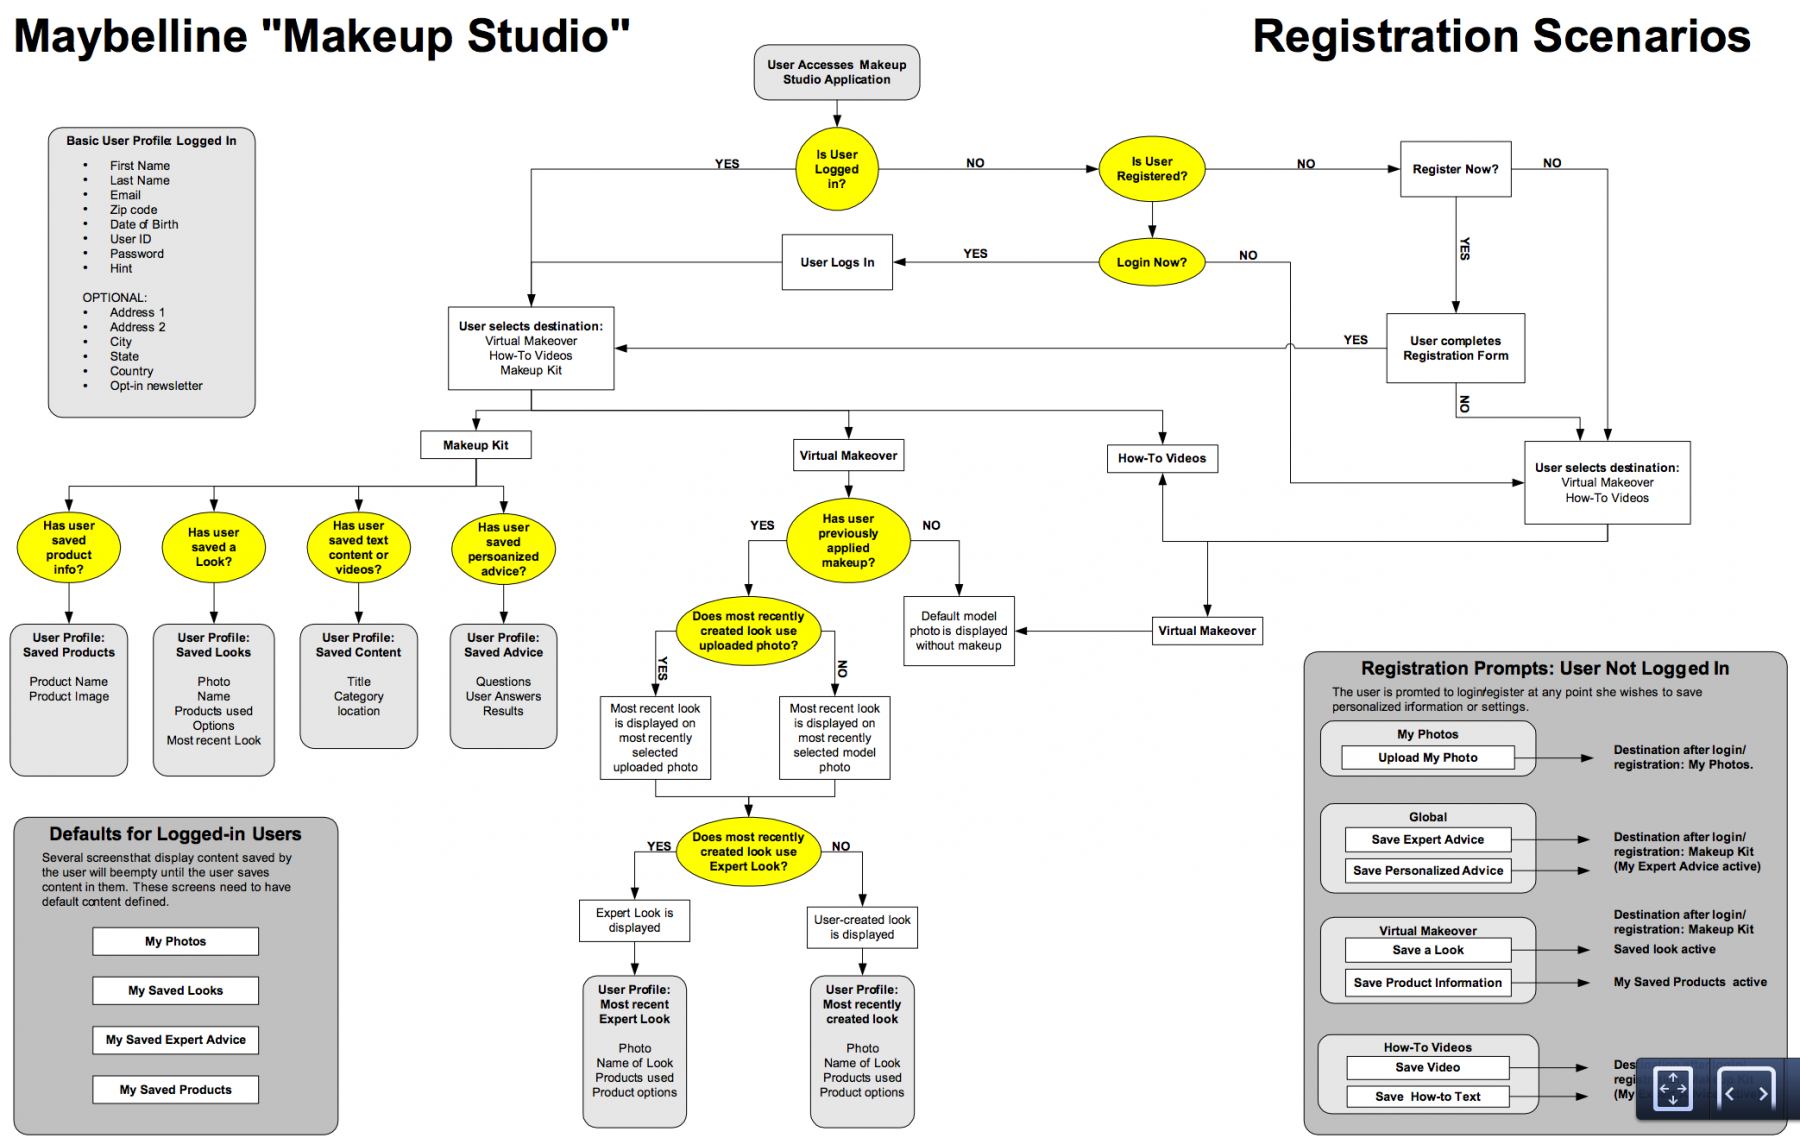
Task: Select 'User Profile: Most recent Expert Look' box
Action: (635, 1052)
